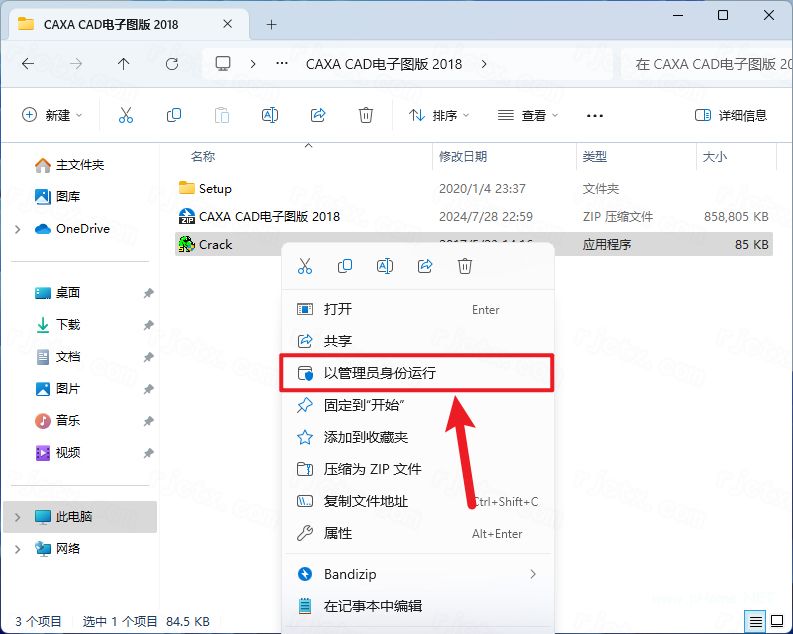
Task: Open the address bar ellipsis breadcrumb
Action: coord(282,64)
